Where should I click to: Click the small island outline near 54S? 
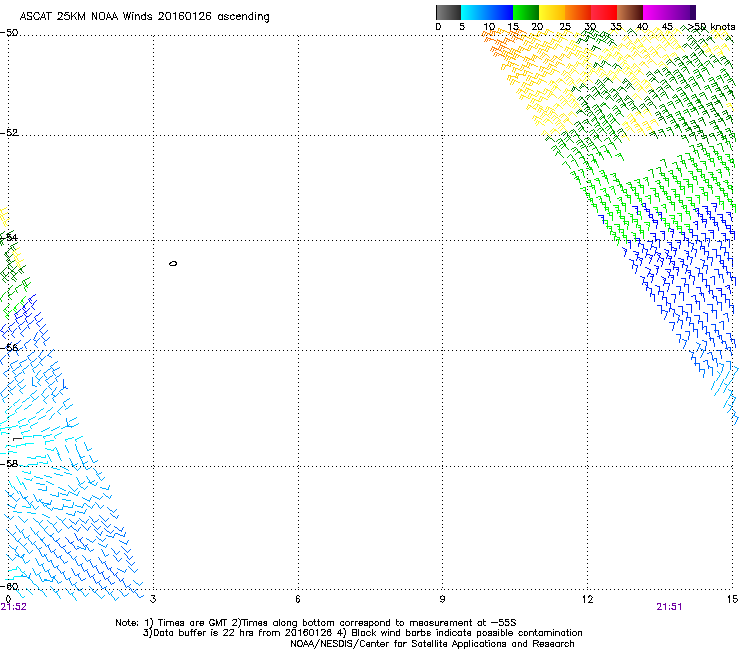coord(173,263)
